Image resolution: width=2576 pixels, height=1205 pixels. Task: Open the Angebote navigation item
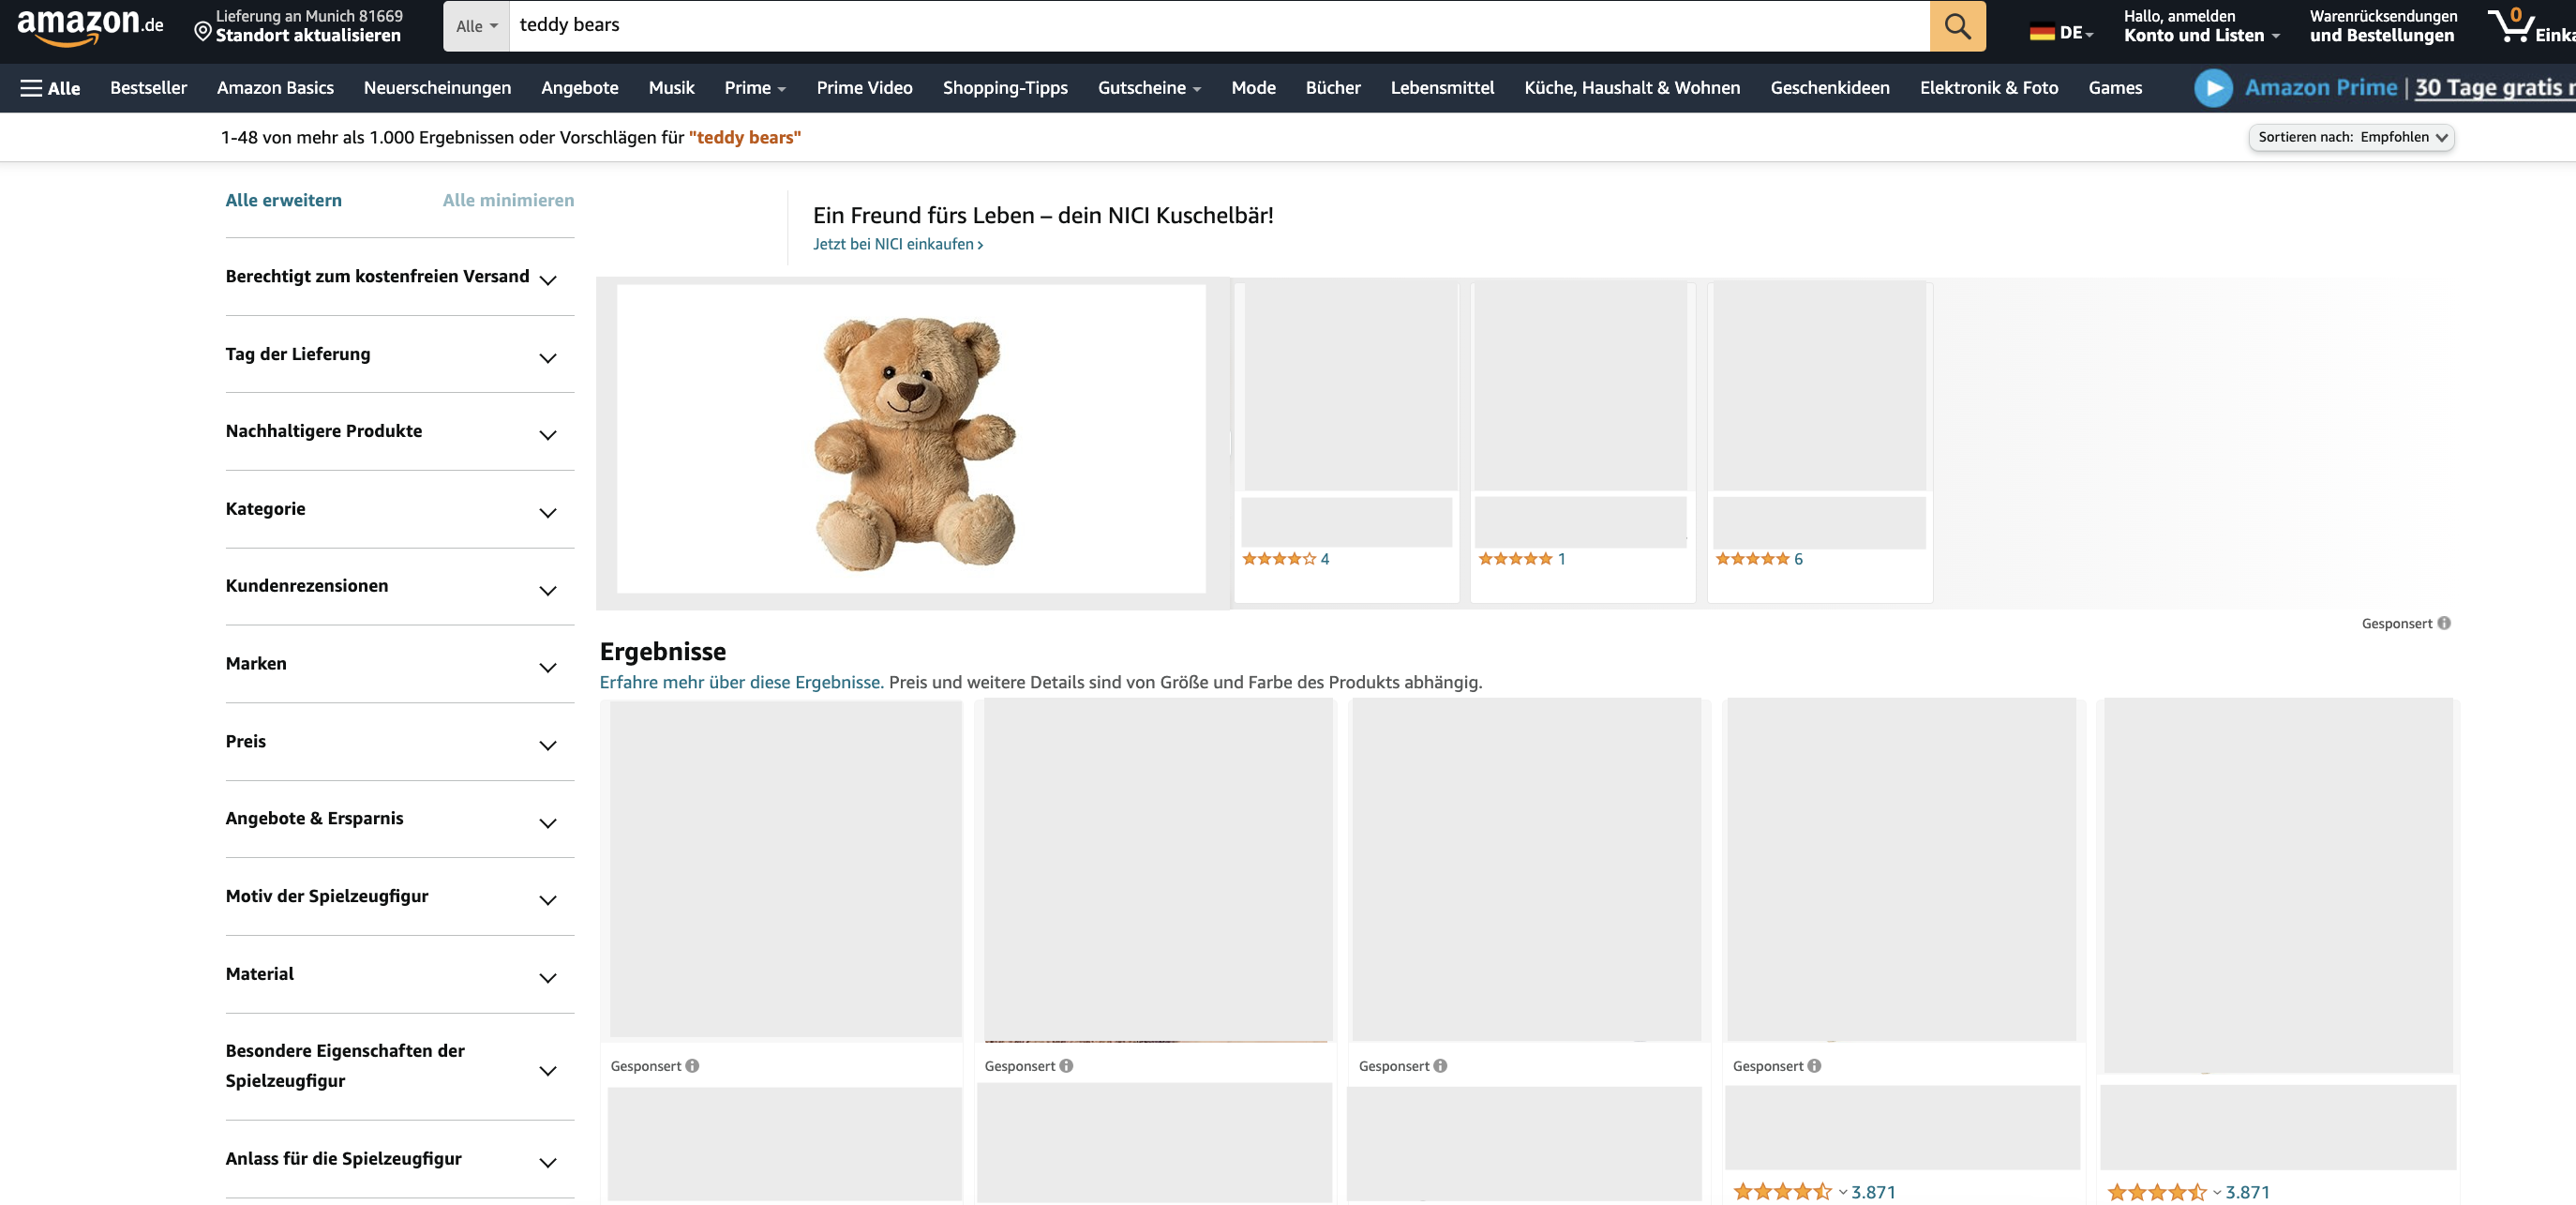tap(579, 88)
